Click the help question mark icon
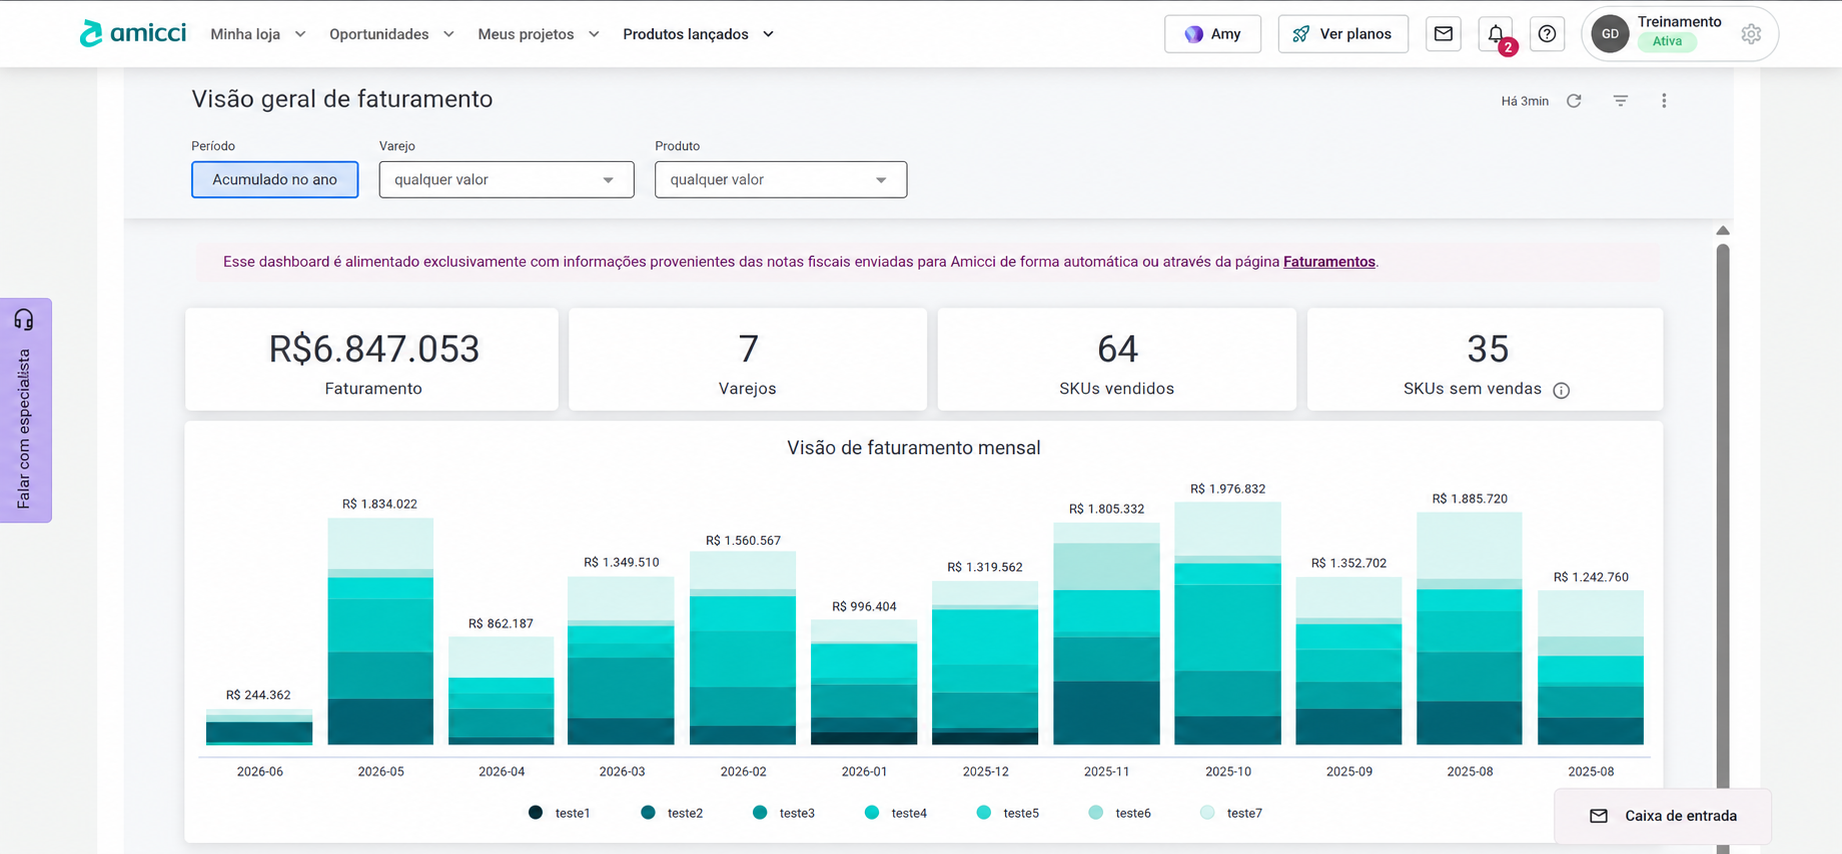The width and height of the screenshot is (1842, 854). click(x=1547, y=34)
